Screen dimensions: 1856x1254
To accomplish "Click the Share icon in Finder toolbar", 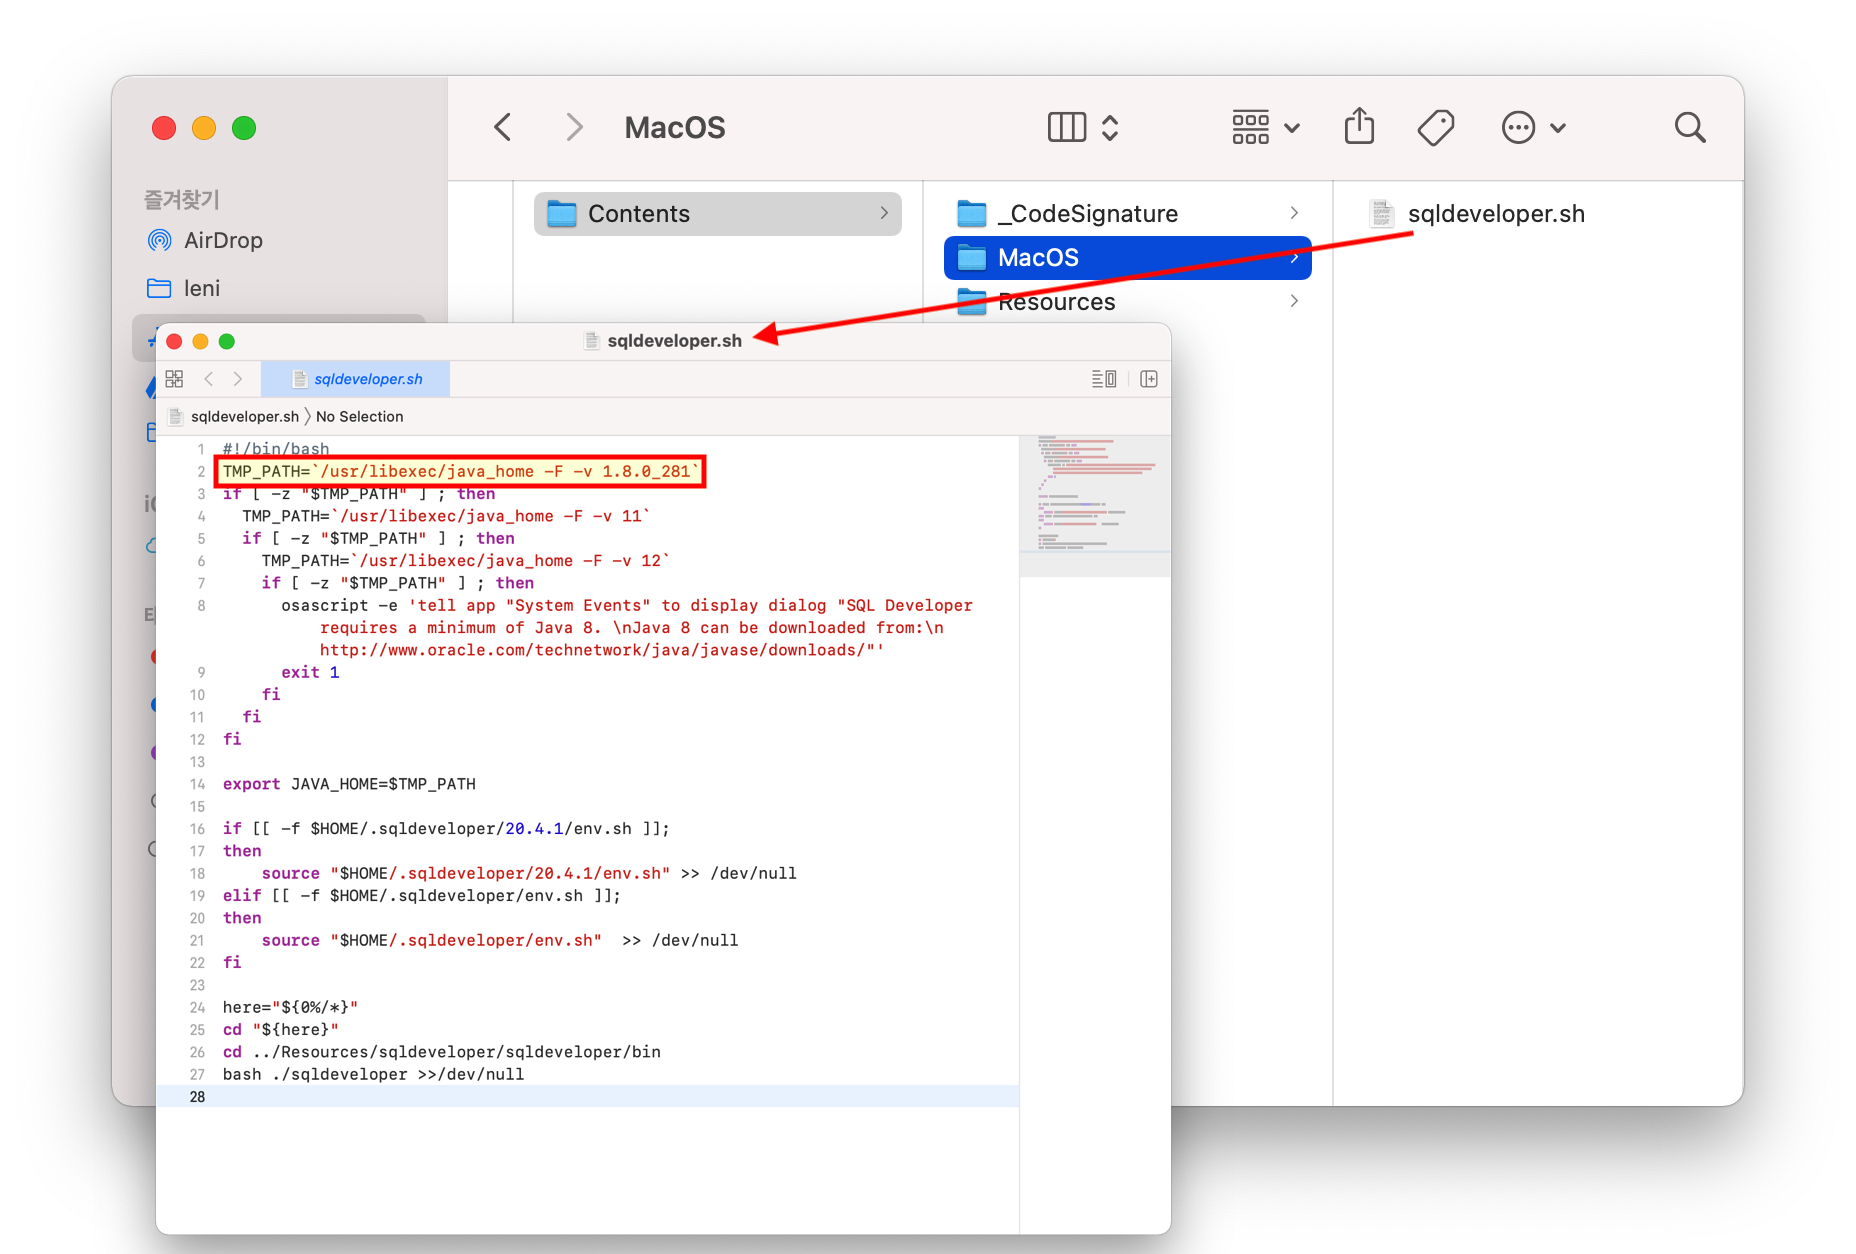I will [x=1359, y=126].
